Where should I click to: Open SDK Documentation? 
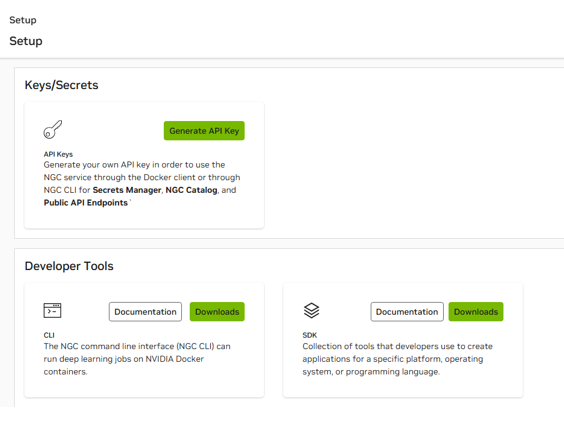407,312
